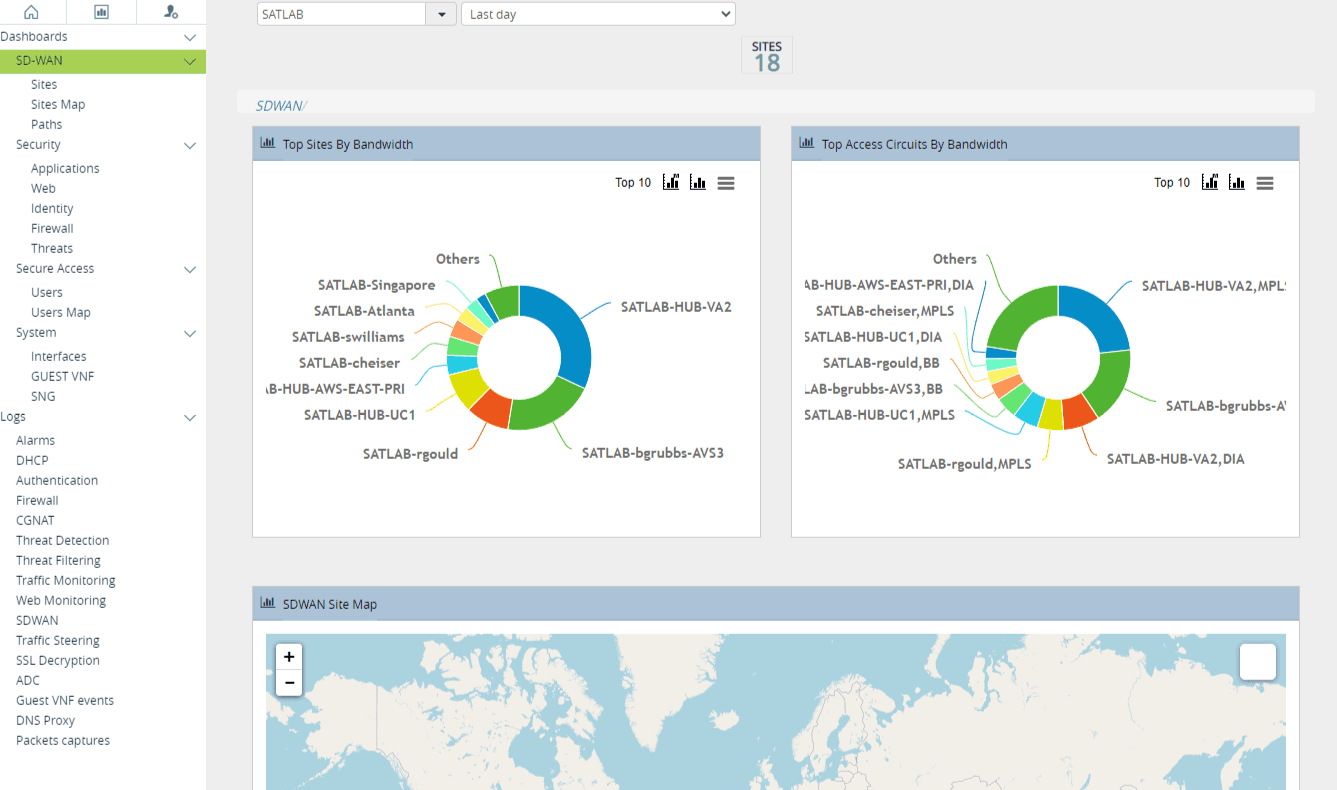The image size is (1337, 790).
Task: Click the white layers button on map
Action: point(1258,662)
